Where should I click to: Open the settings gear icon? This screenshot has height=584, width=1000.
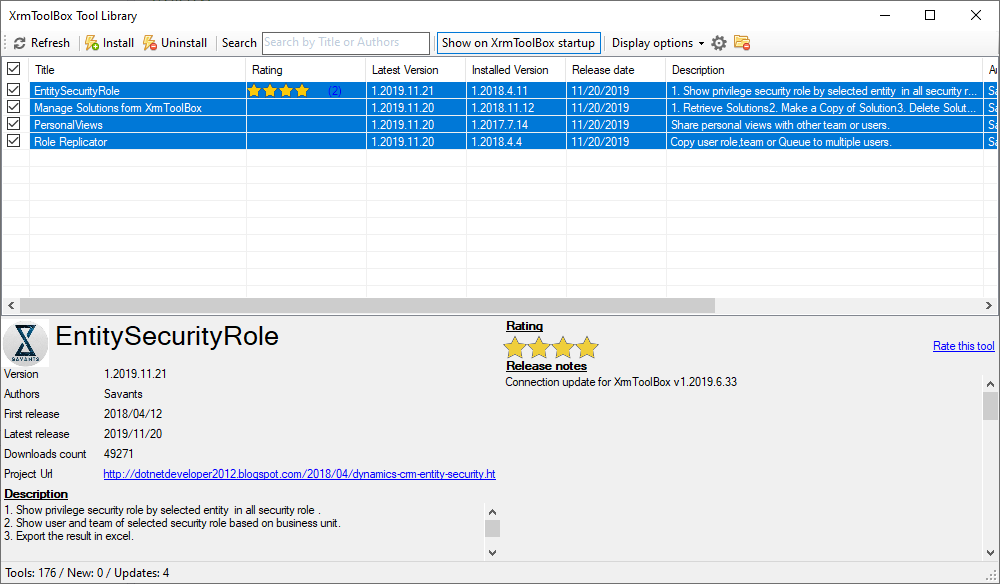tap(718, 43)
